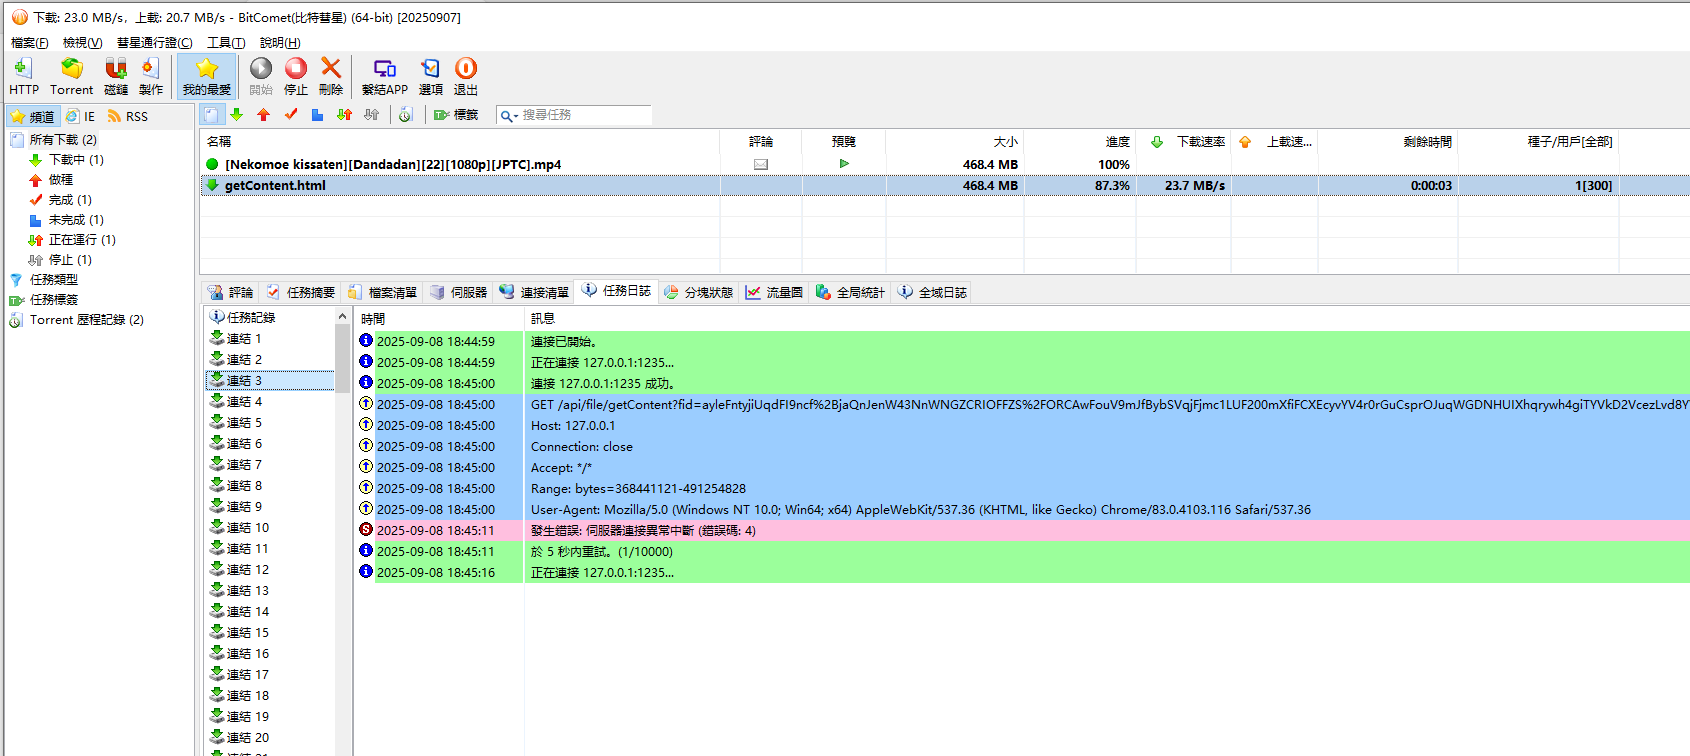Open the Torrent file icon
1690x756 pixels.
pyautogui.click(x=71, y=75)
